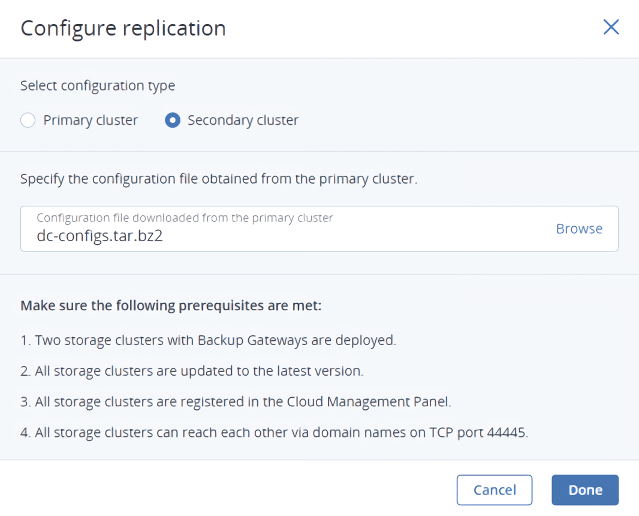
Task: Click the 'Select configuration type' label
Action: (97, 86)
